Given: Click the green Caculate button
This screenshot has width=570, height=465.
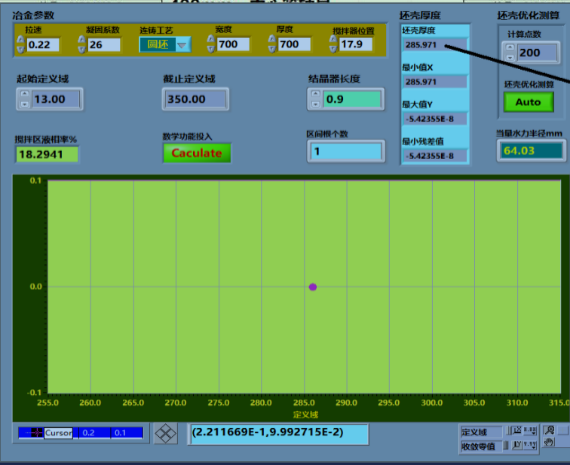Looking at the screenshot, I should click(197, 153).
